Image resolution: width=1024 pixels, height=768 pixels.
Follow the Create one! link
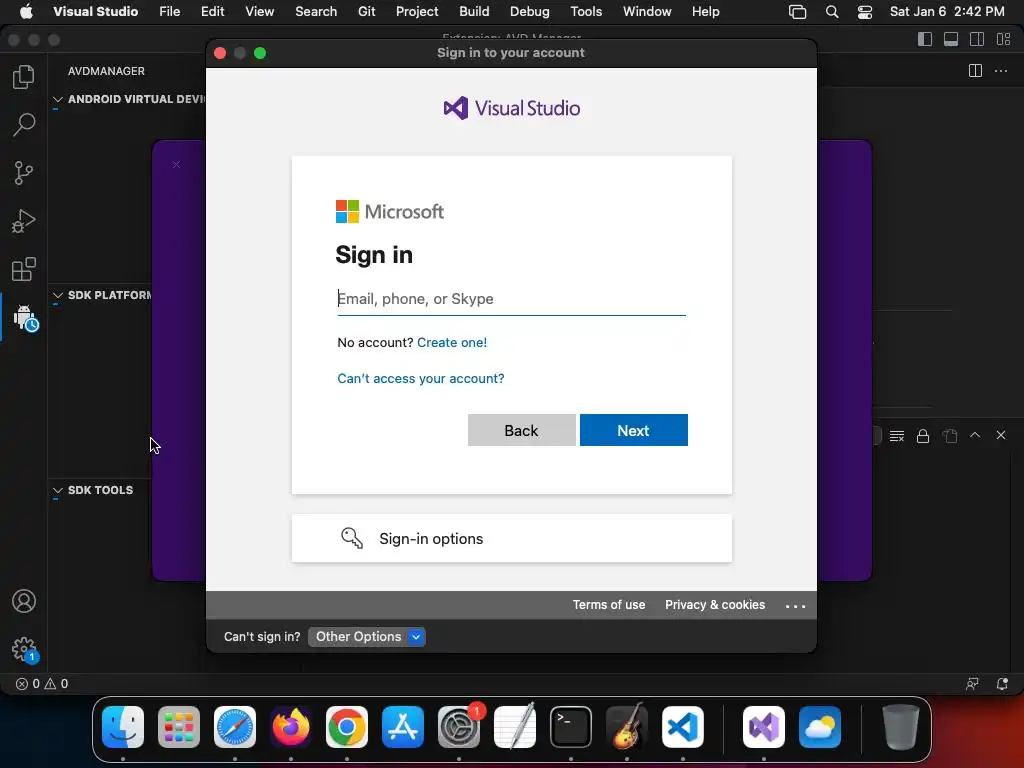point(452,342)
